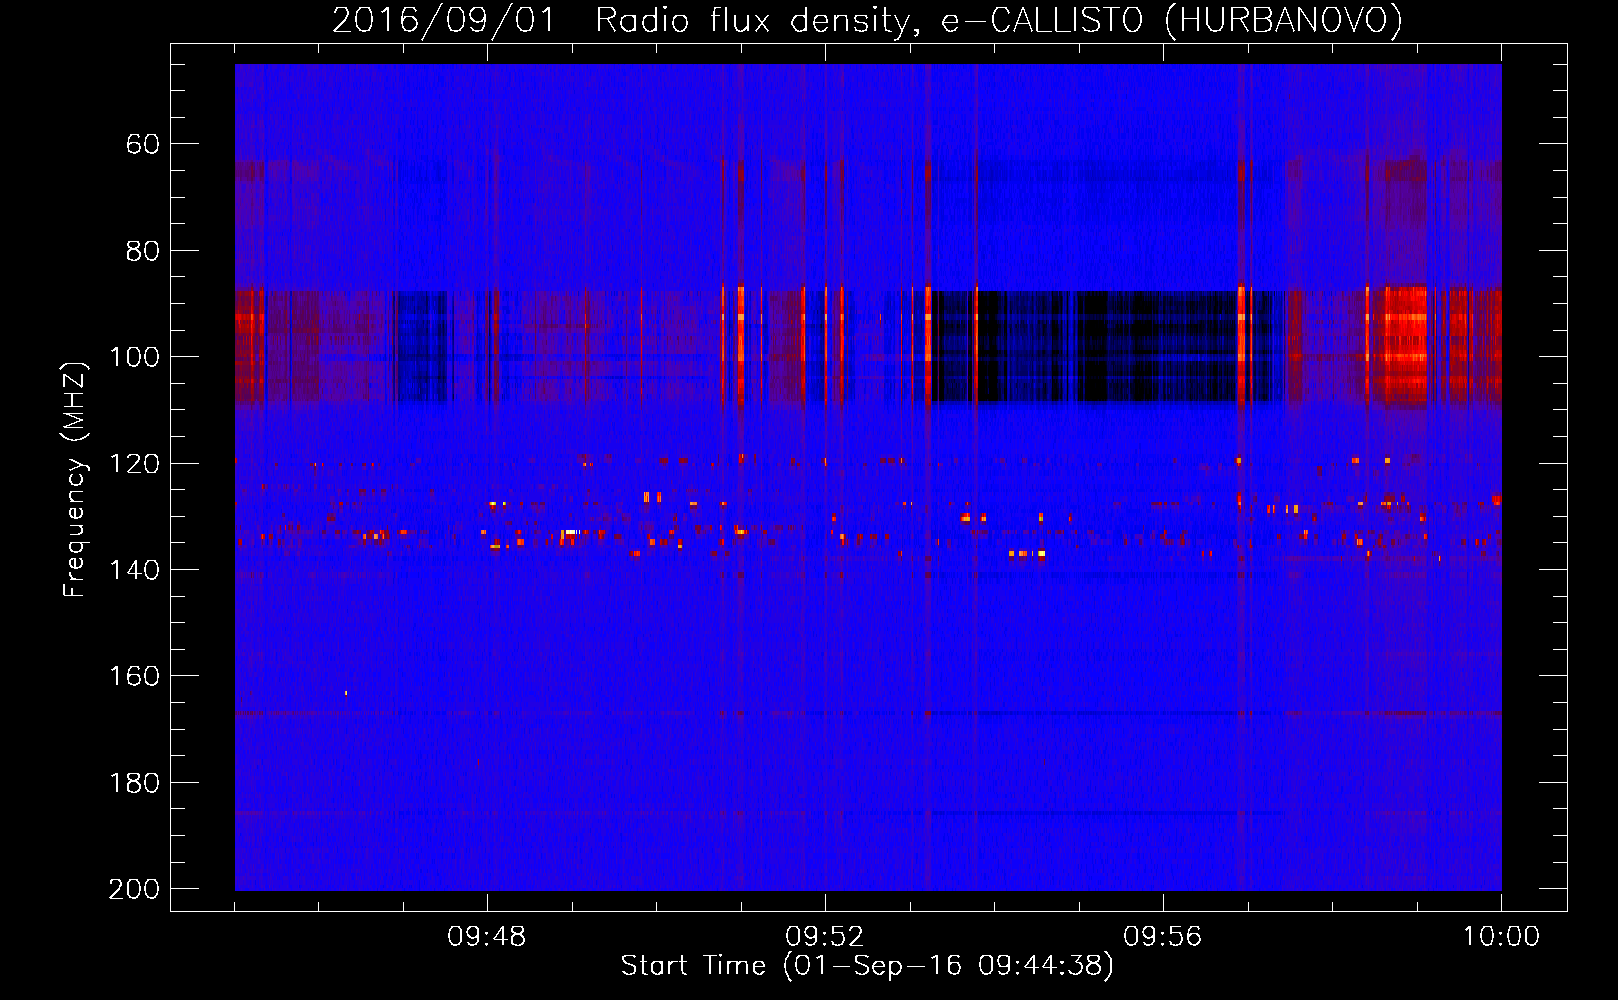1618x1000 pixels.
Task: Click the 120 frequency tick label
Action: (x=134, y=464)
